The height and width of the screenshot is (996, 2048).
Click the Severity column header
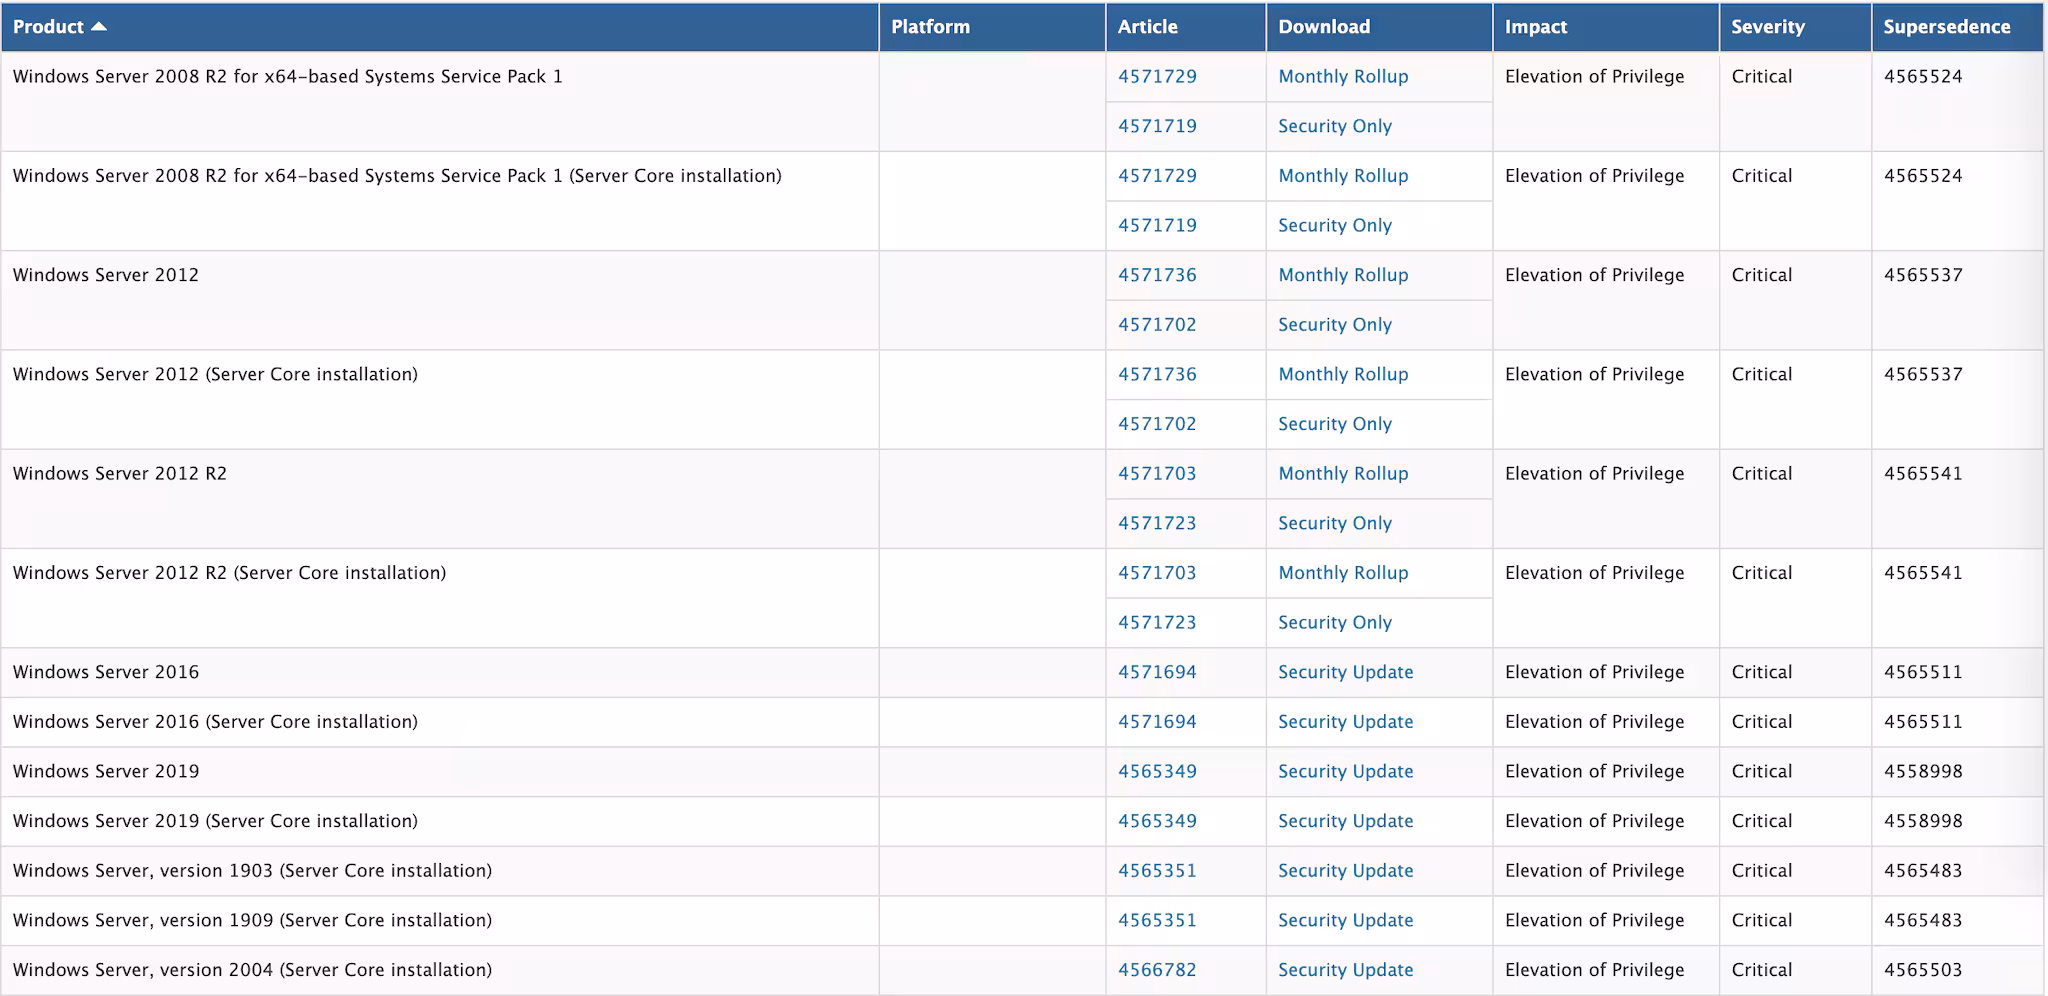point(1768,27)
